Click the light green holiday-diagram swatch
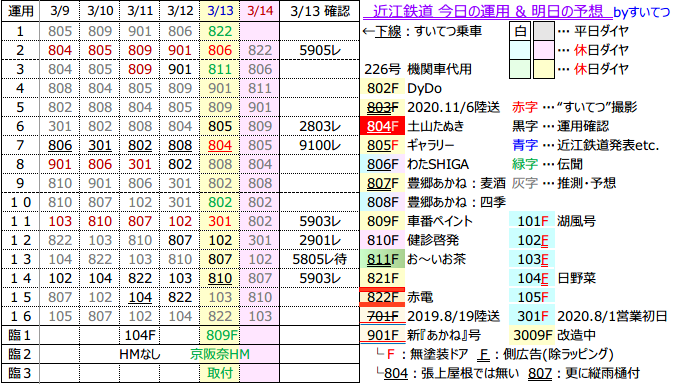 pos(520,69)
